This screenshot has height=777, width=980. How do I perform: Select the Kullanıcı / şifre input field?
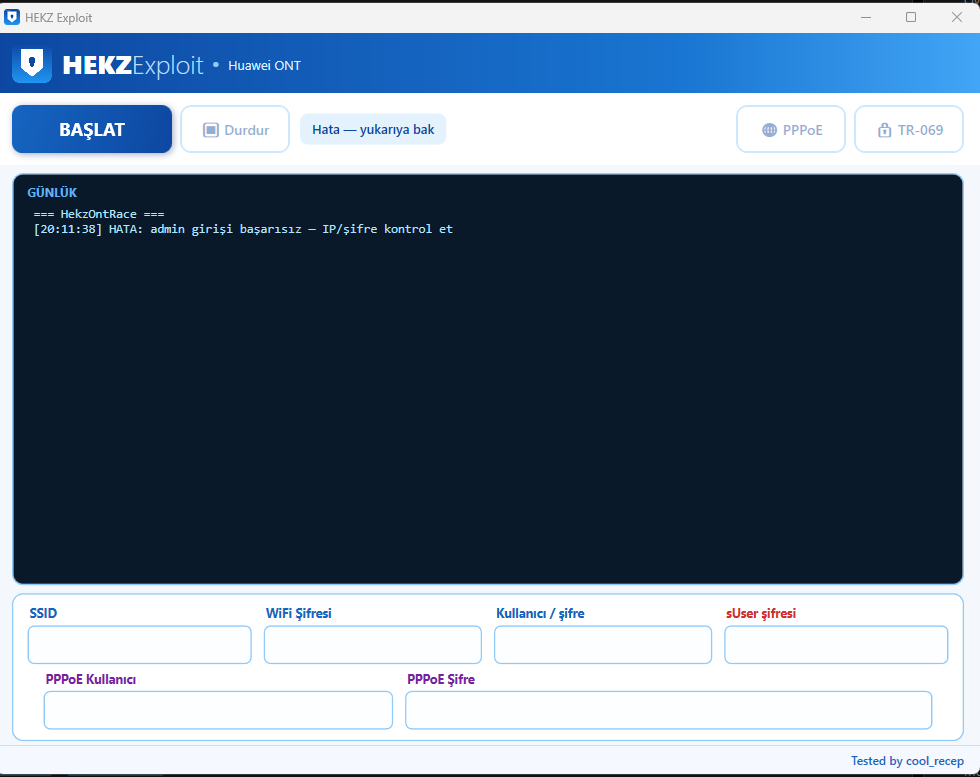click(603, 644)
